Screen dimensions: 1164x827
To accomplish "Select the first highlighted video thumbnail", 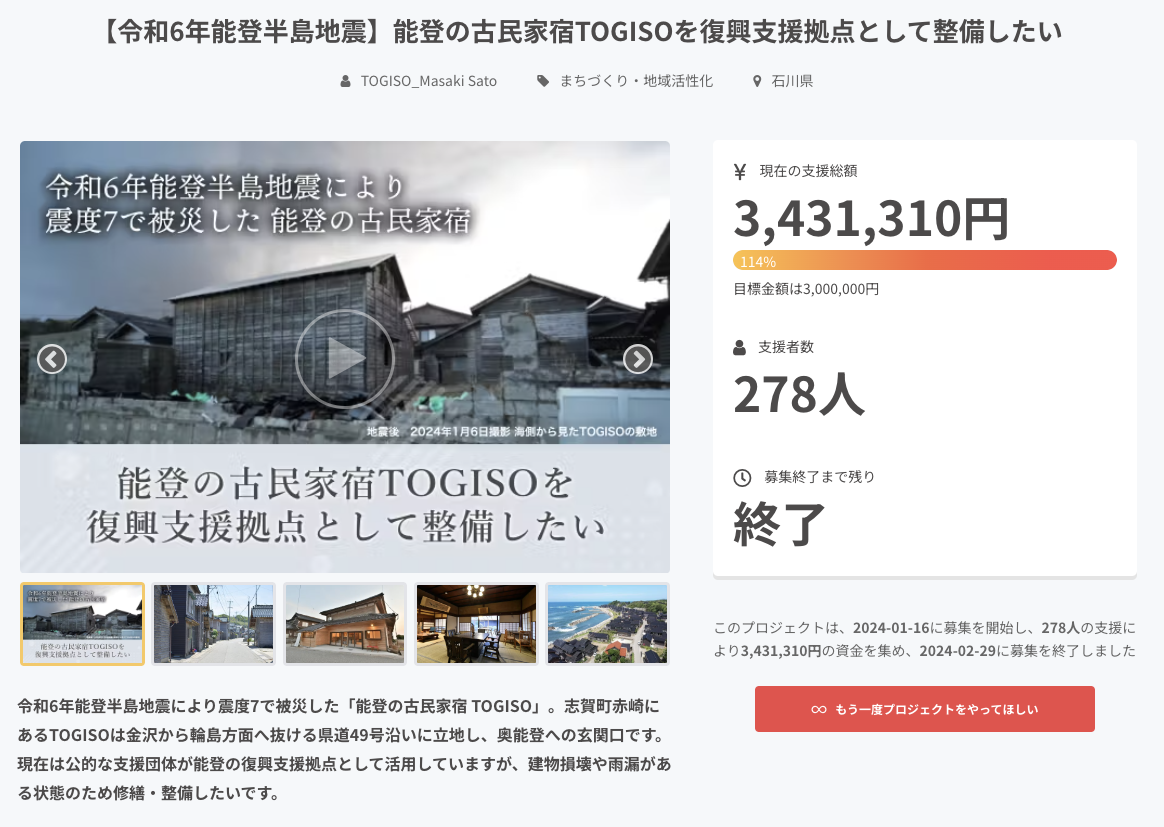I will coord(82,624).
